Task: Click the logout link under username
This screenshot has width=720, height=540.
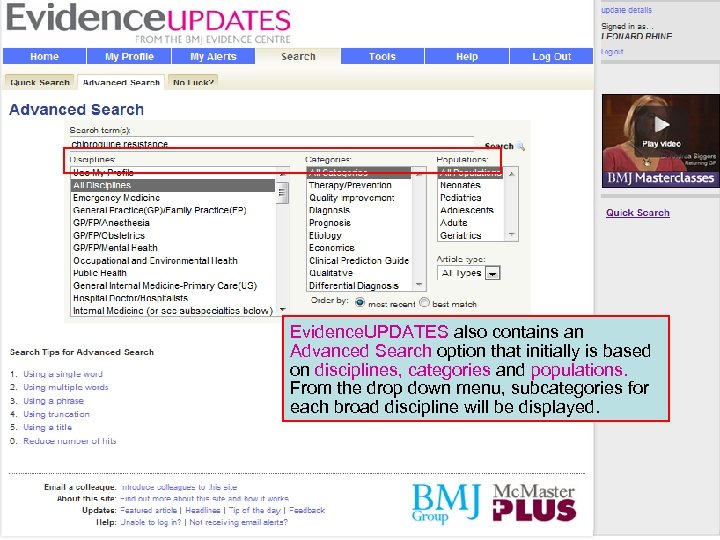Action: [x=612, y=52]
